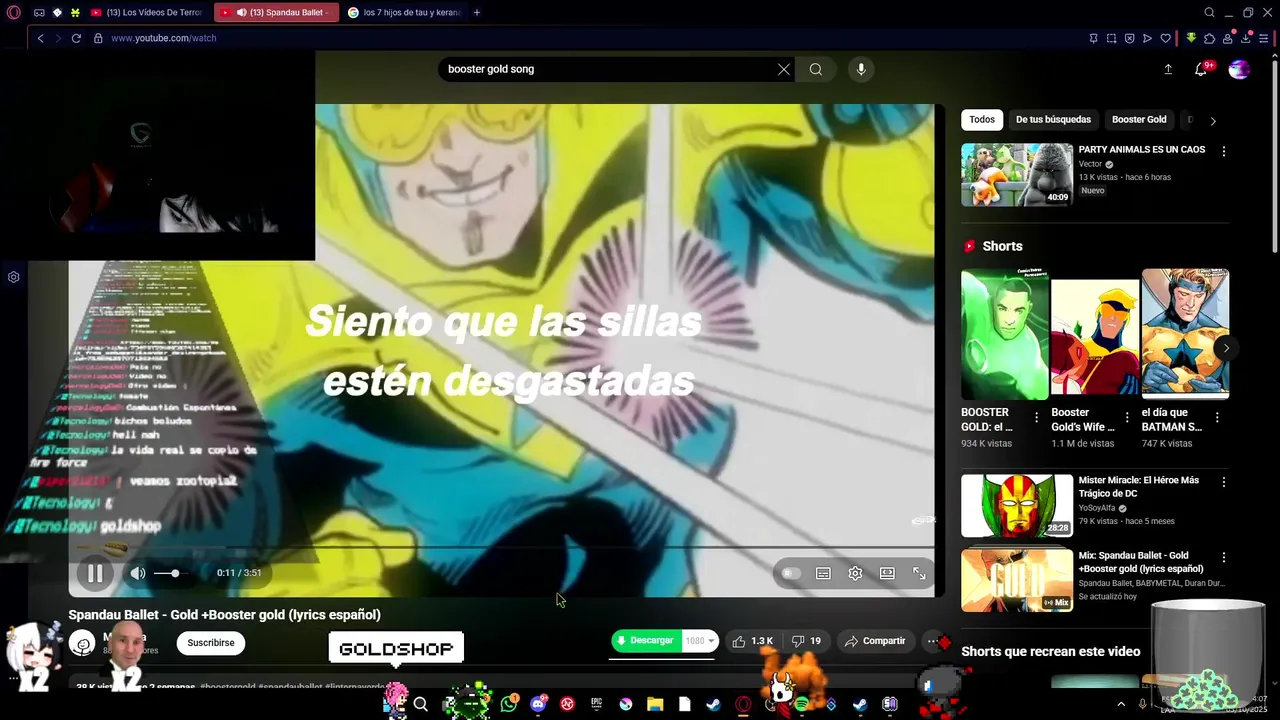Click the green Descargar button
The image size is (1280, 720).
pyautogui.click(x=645, y=641)
